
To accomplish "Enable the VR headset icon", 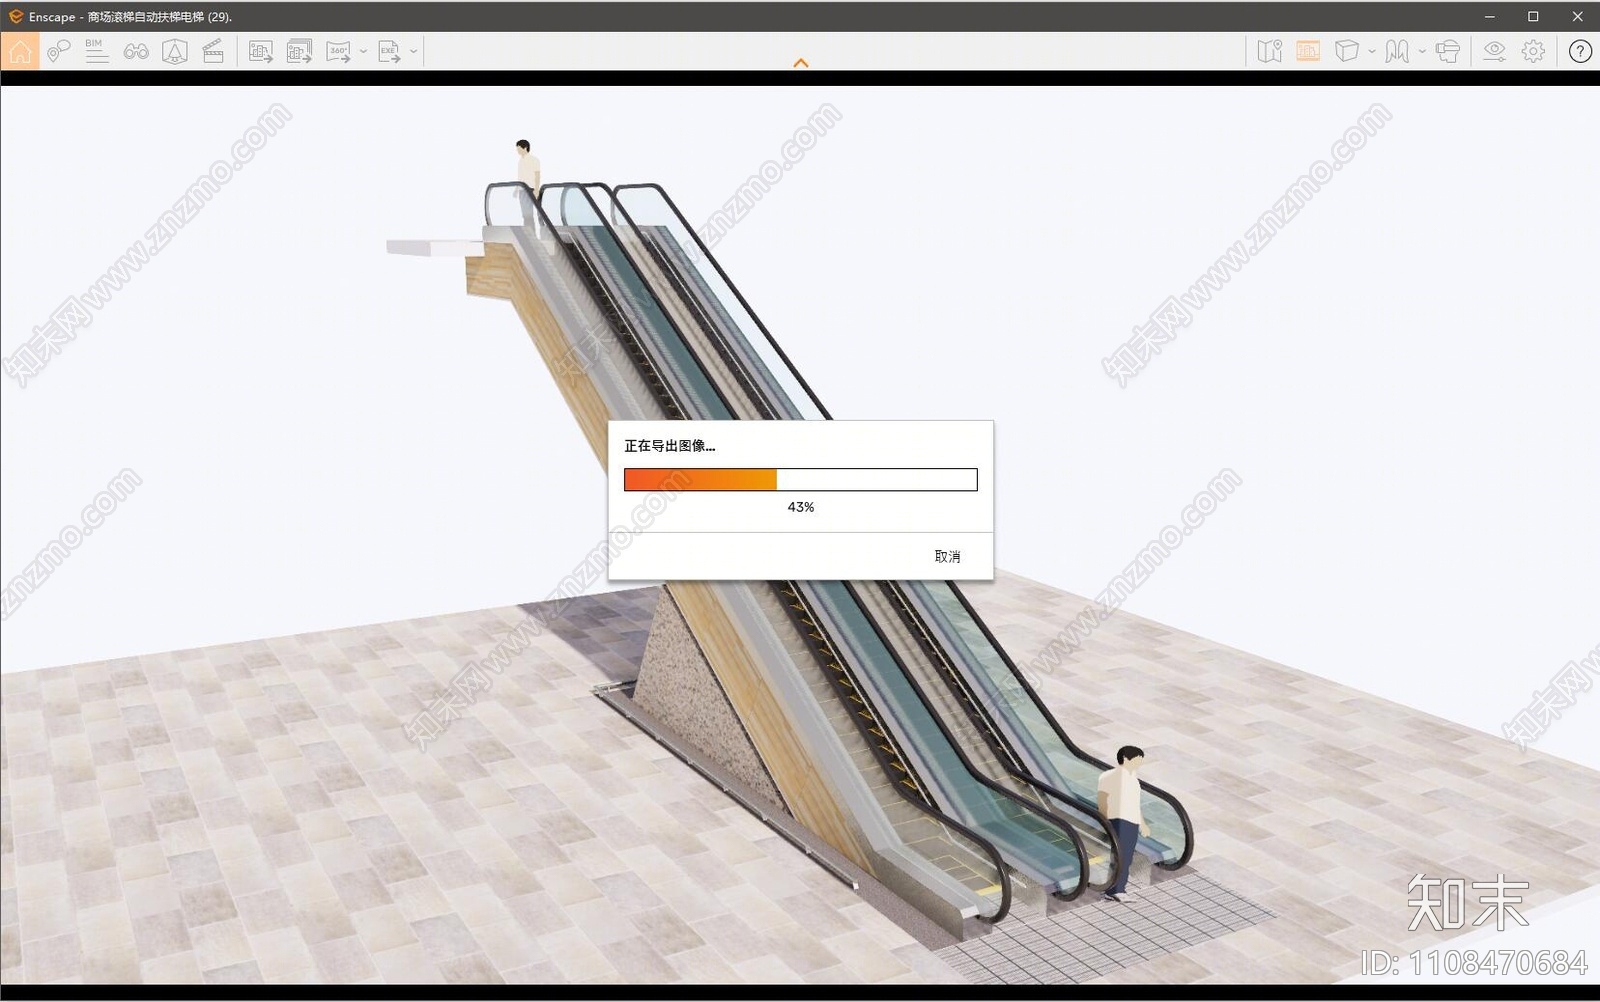I will 1447,51.
